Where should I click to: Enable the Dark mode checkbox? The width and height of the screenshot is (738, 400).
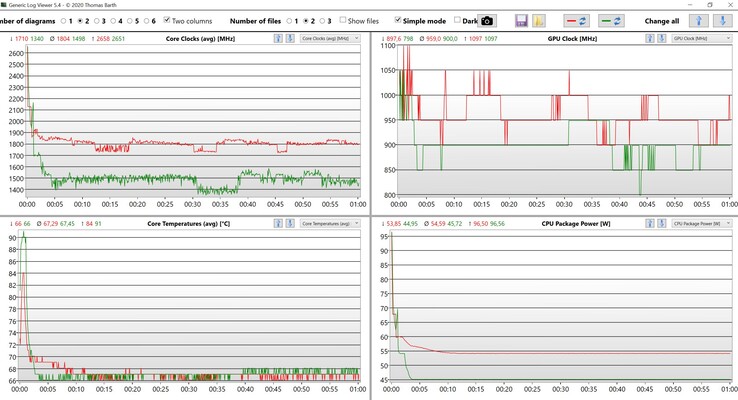[x=457, y=20]
